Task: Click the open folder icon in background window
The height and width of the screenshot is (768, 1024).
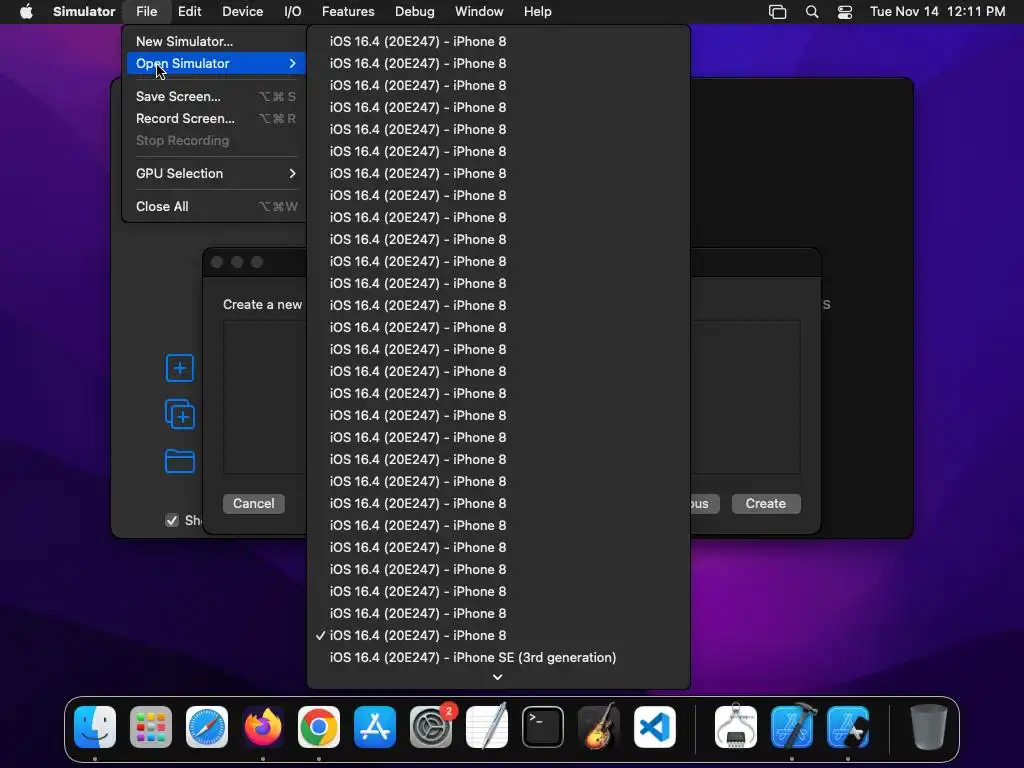Action: pos(180,461)
